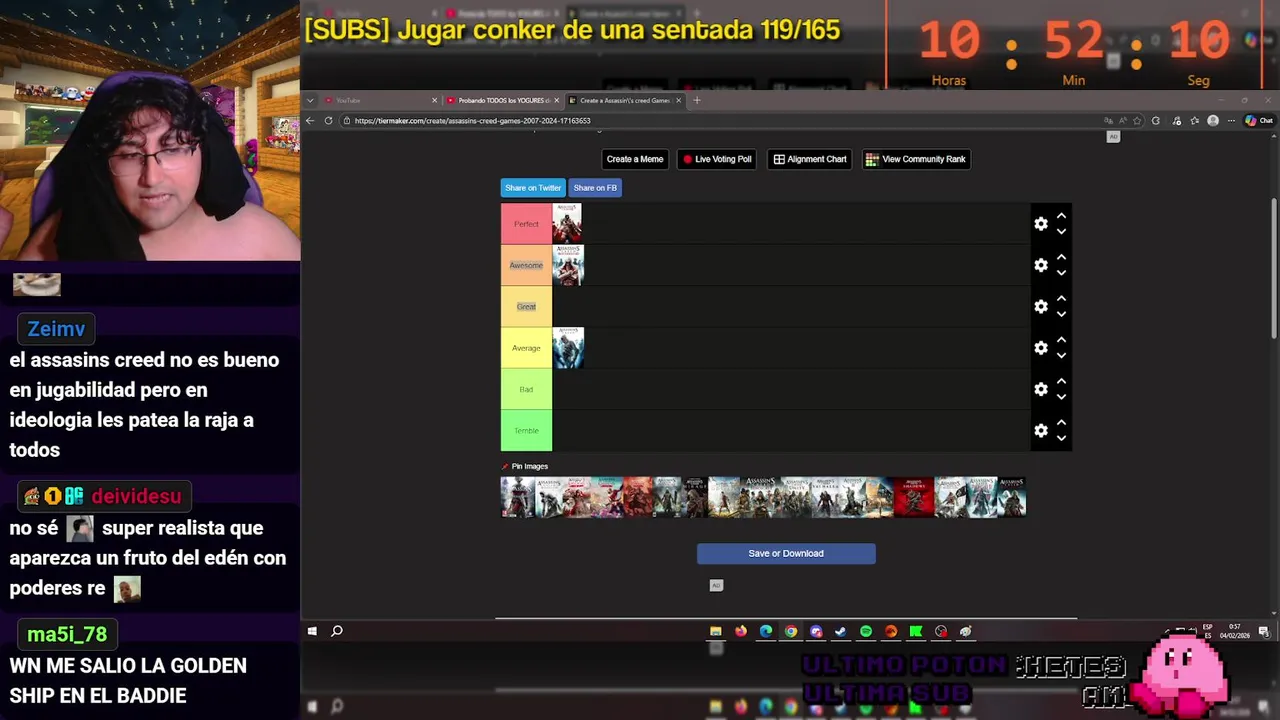1280x720 pixels.
Task: Share the tier list on FB
Action: point(595,188)
